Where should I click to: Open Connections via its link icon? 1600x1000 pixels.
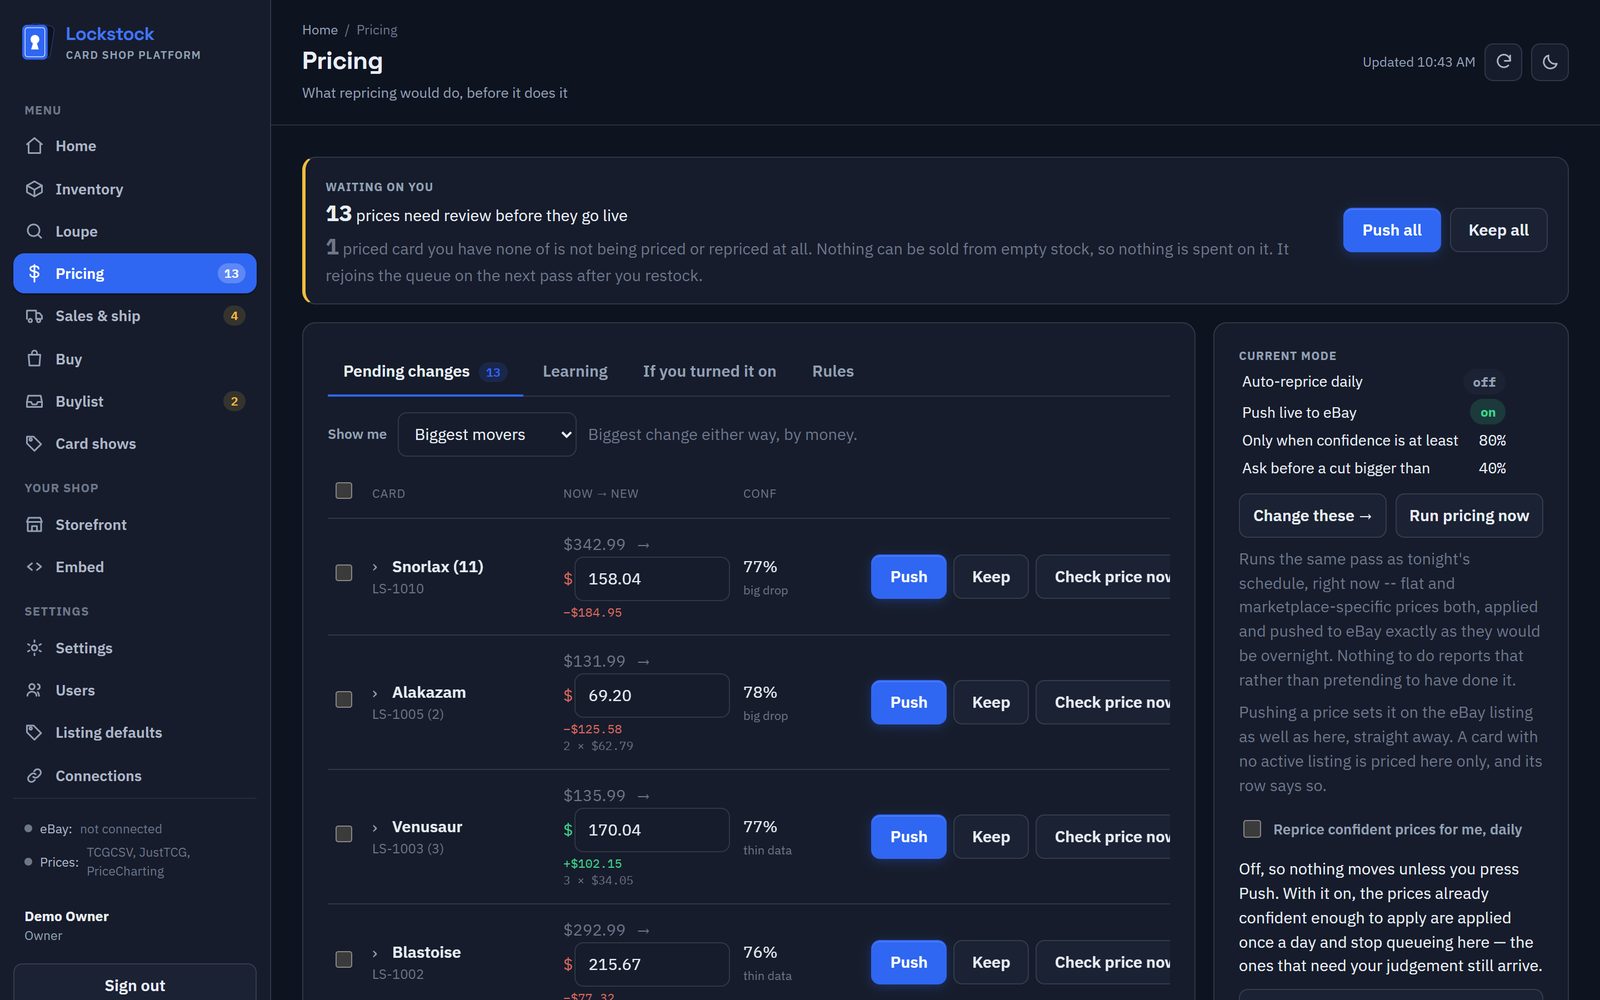[x=34, y=776]
